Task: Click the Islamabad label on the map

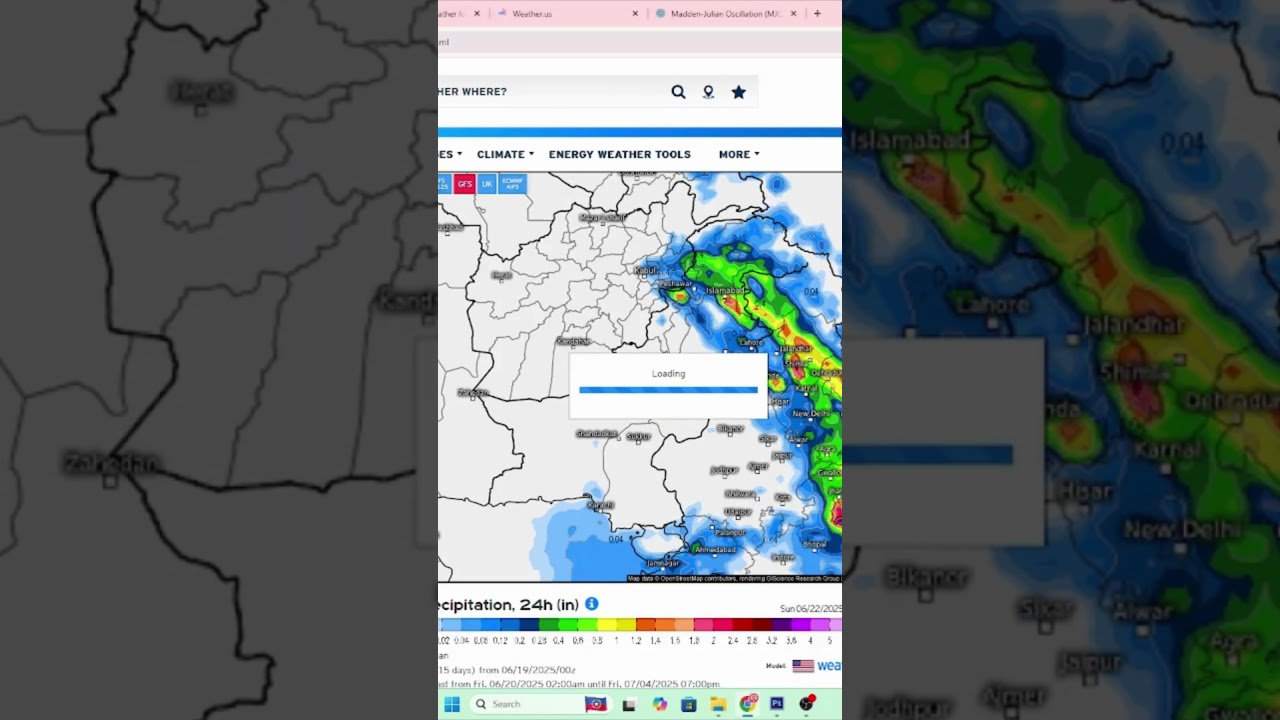Action: point(725,290)
